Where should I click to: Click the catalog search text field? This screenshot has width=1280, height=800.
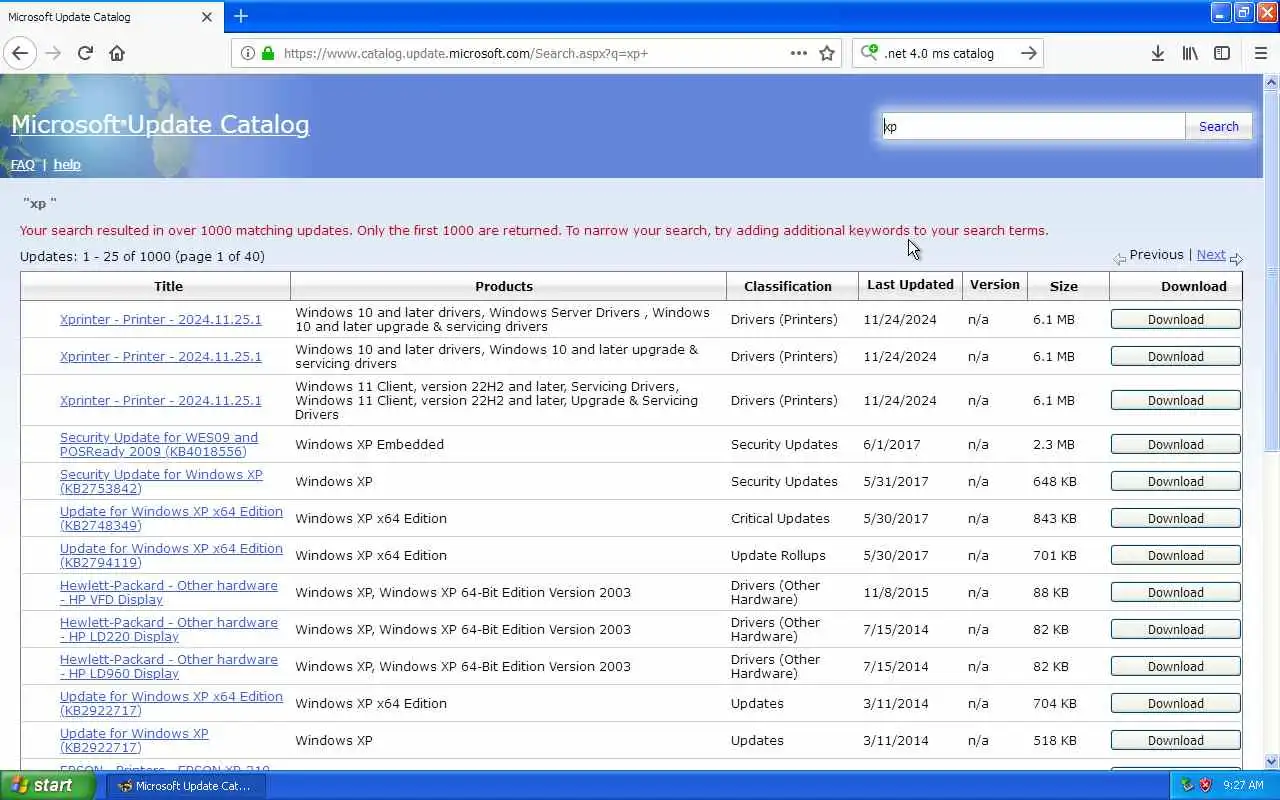click(x=1033, y=126)
